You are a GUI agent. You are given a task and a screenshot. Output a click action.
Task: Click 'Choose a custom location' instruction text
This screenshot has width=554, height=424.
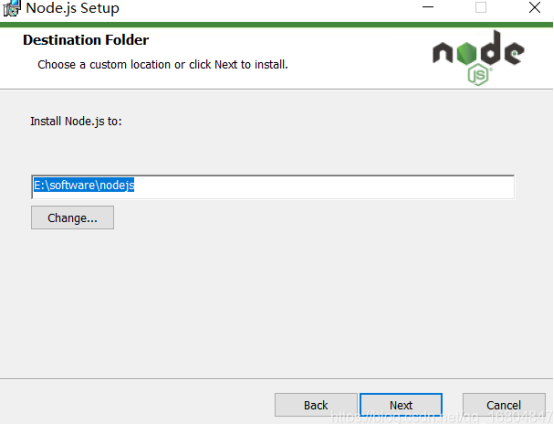point(163,65)
